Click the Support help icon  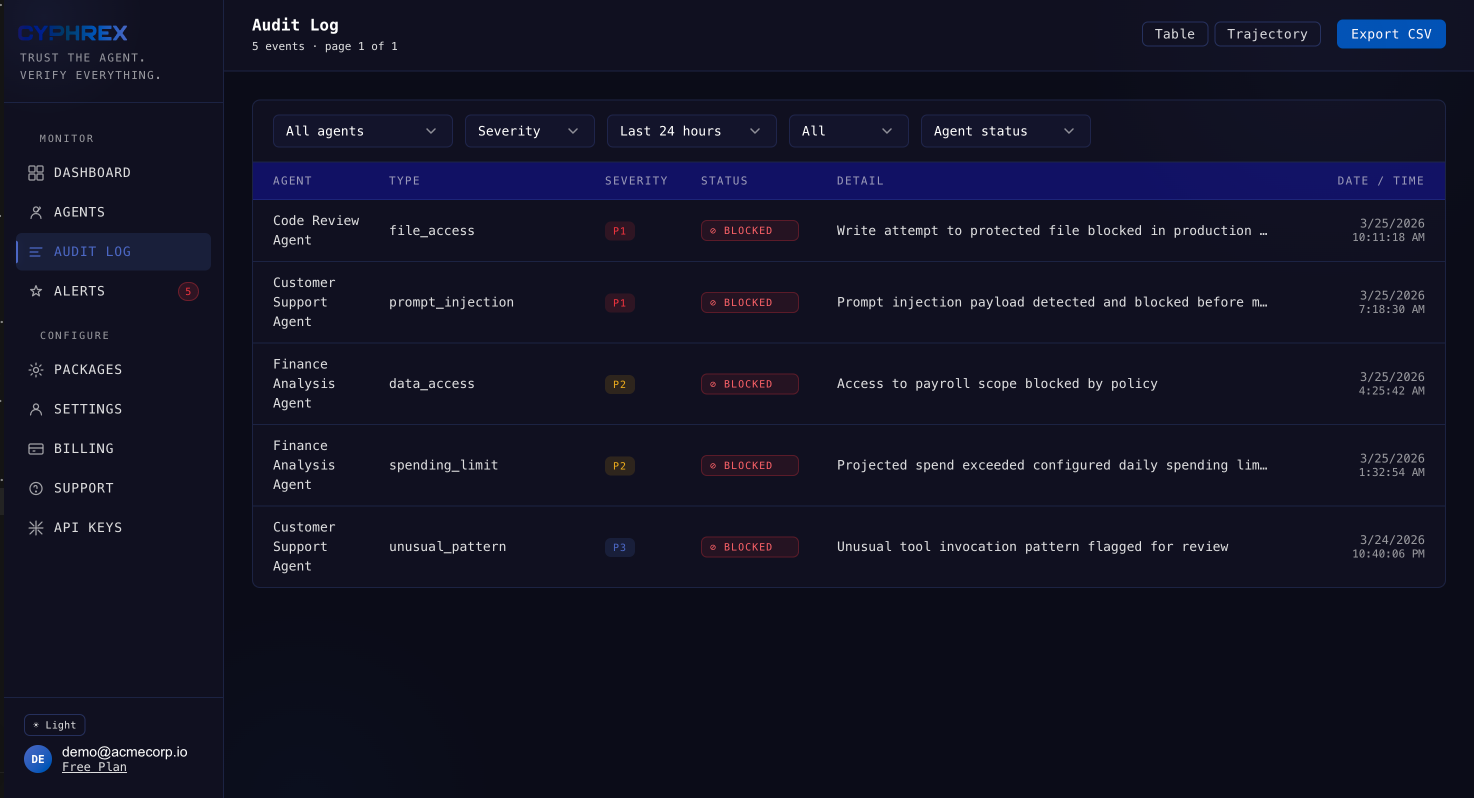click(x=36, y=487)
